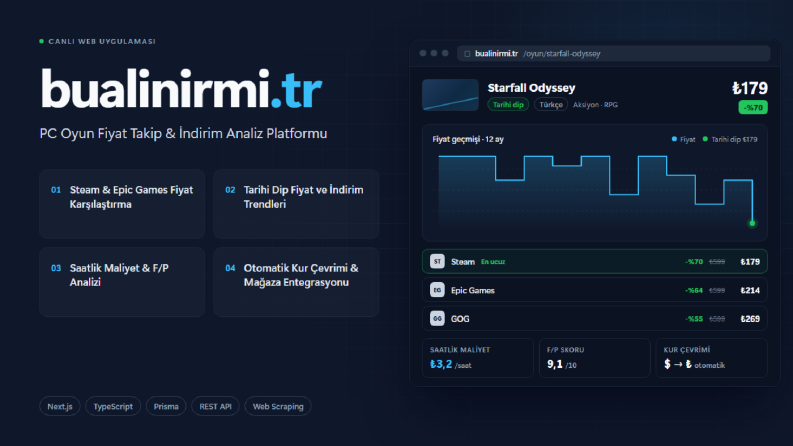Select the Türkçe language tag

(x=551, y=105)
